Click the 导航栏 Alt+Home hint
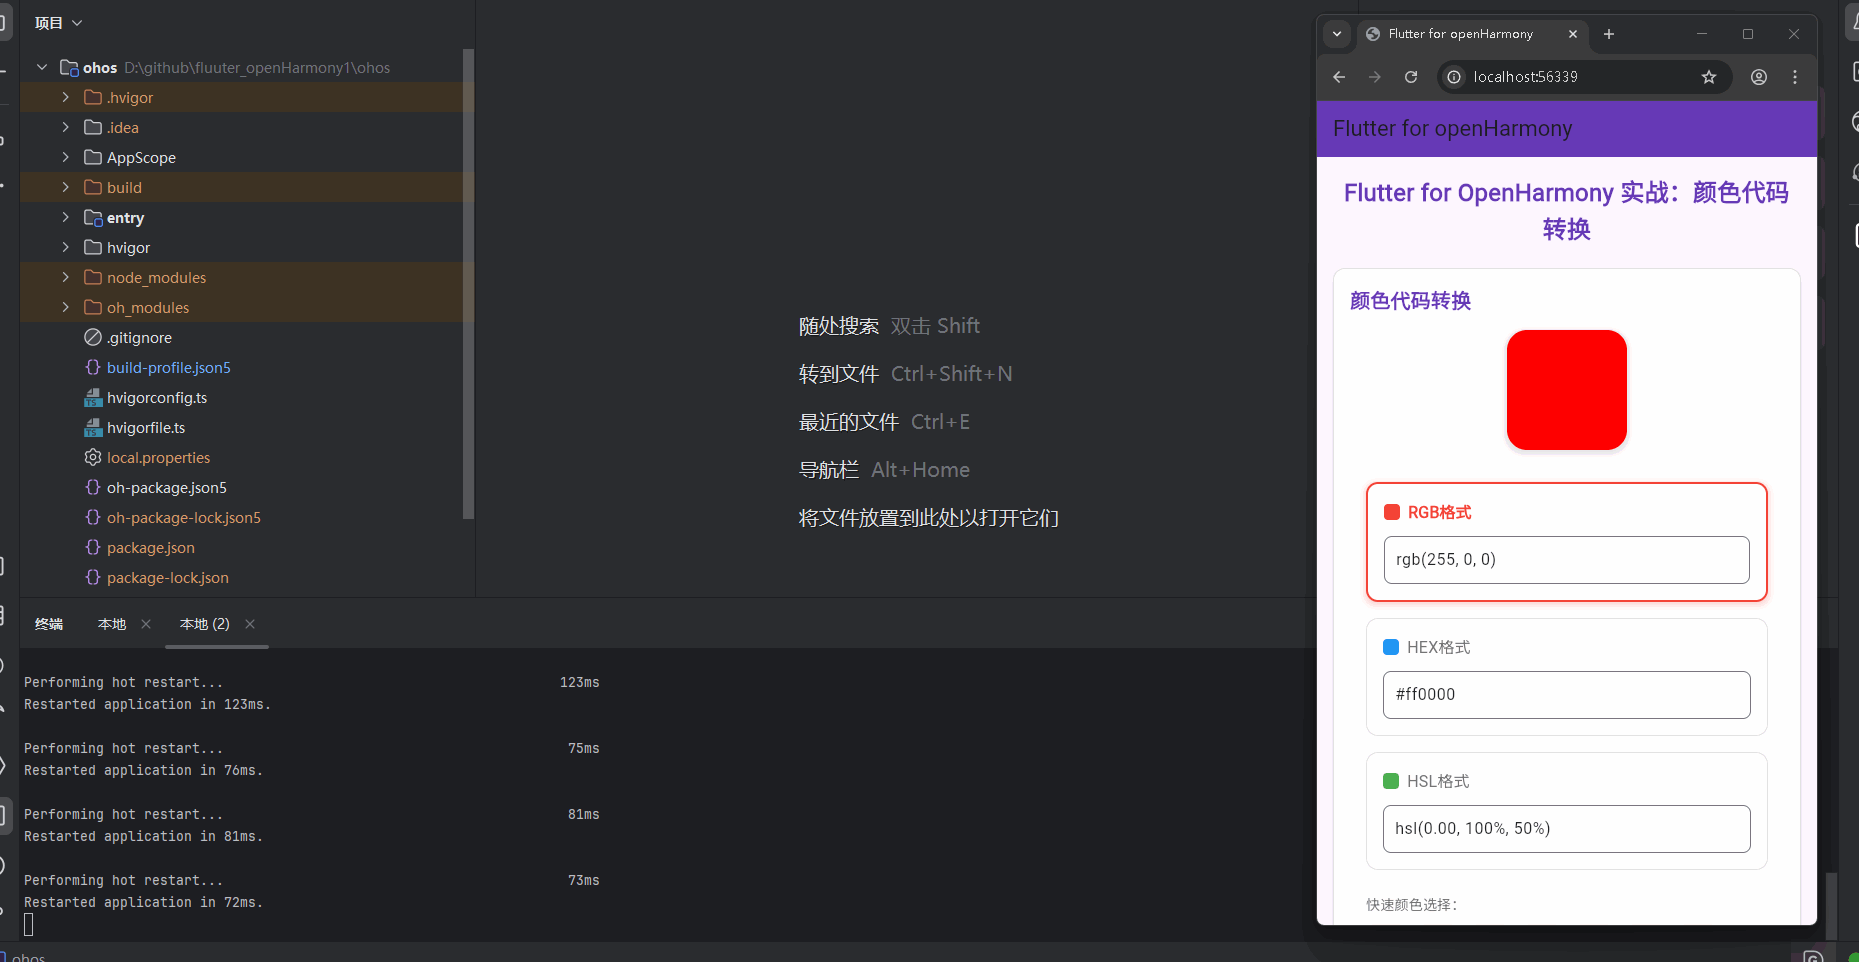 884,470
